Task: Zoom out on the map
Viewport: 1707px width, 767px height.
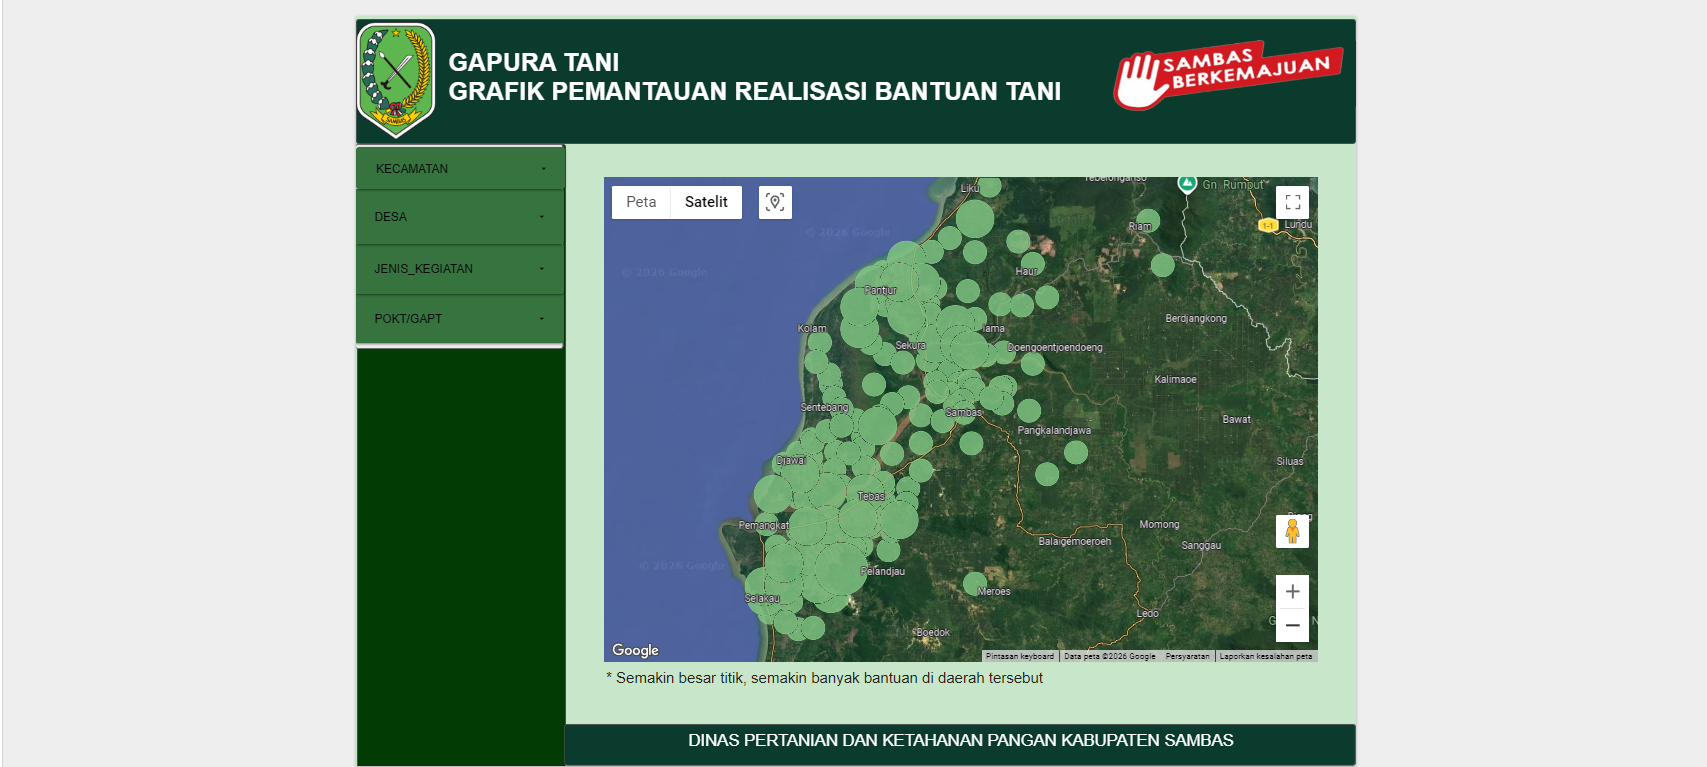Action: pos(1293,625)
